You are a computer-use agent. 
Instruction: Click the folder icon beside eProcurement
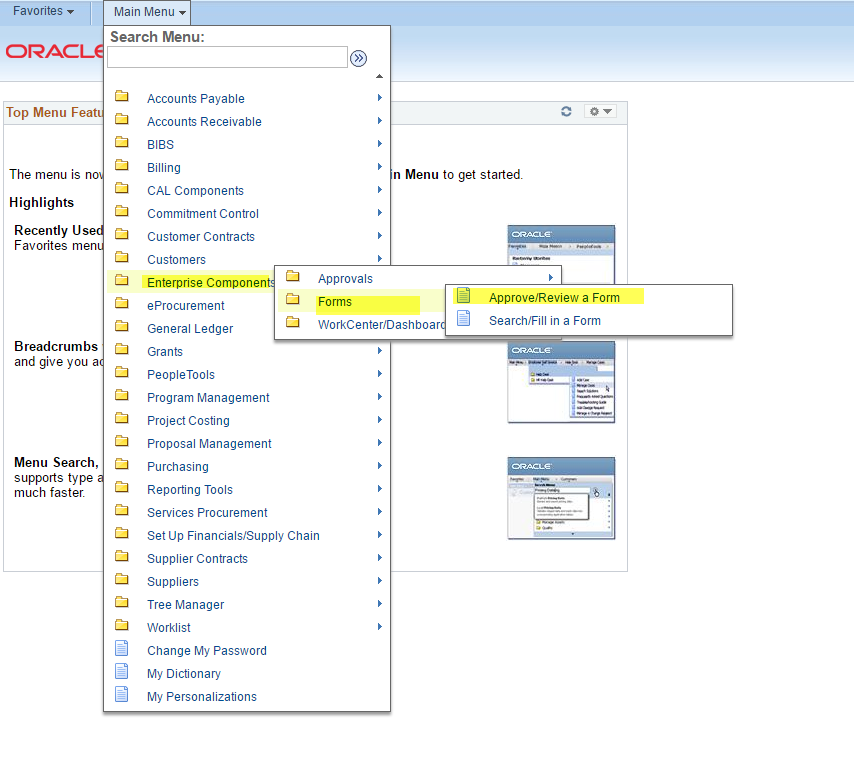click(x=121, y=303)
